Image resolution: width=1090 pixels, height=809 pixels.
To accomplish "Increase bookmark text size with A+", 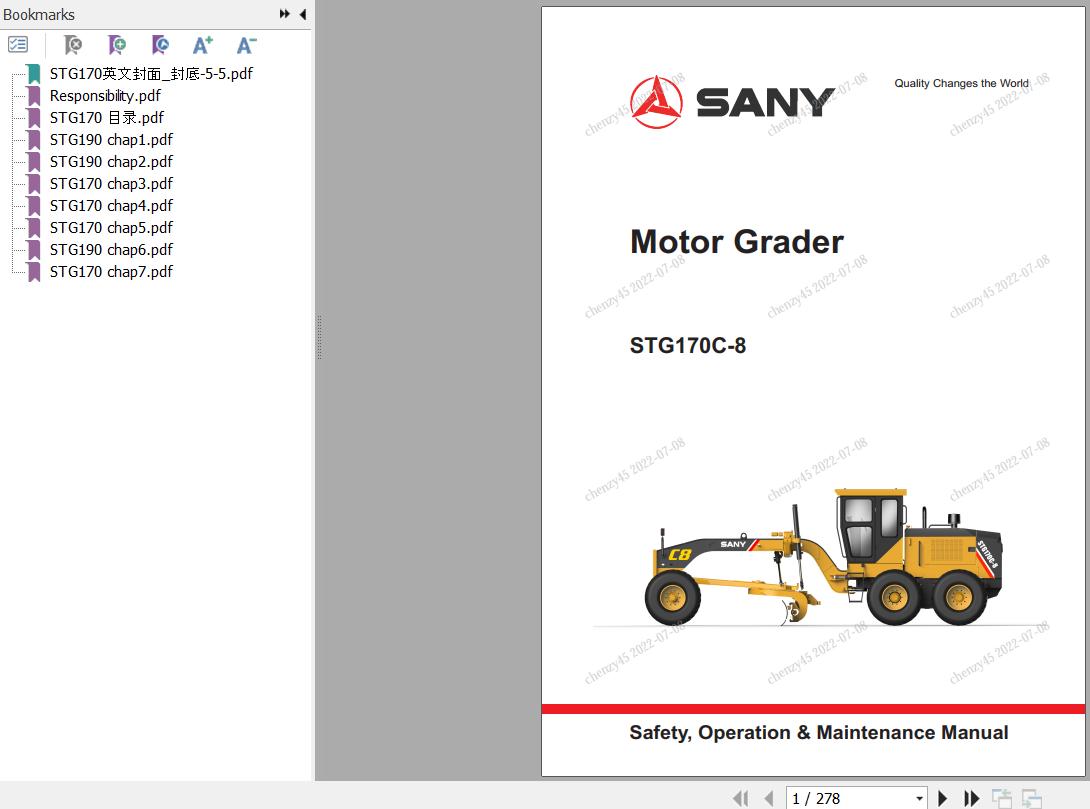I will tap(203, 45).
